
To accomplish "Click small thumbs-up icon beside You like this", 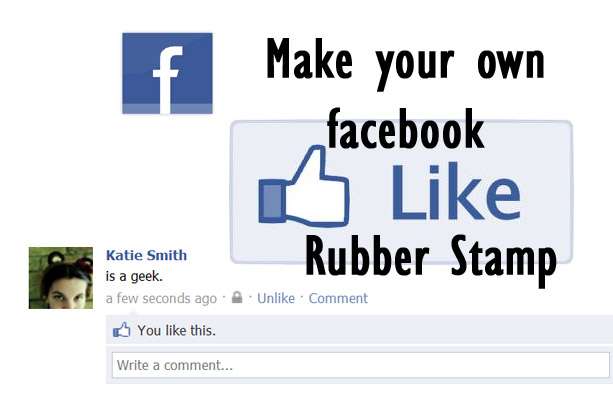I will (x=122, y=330).
